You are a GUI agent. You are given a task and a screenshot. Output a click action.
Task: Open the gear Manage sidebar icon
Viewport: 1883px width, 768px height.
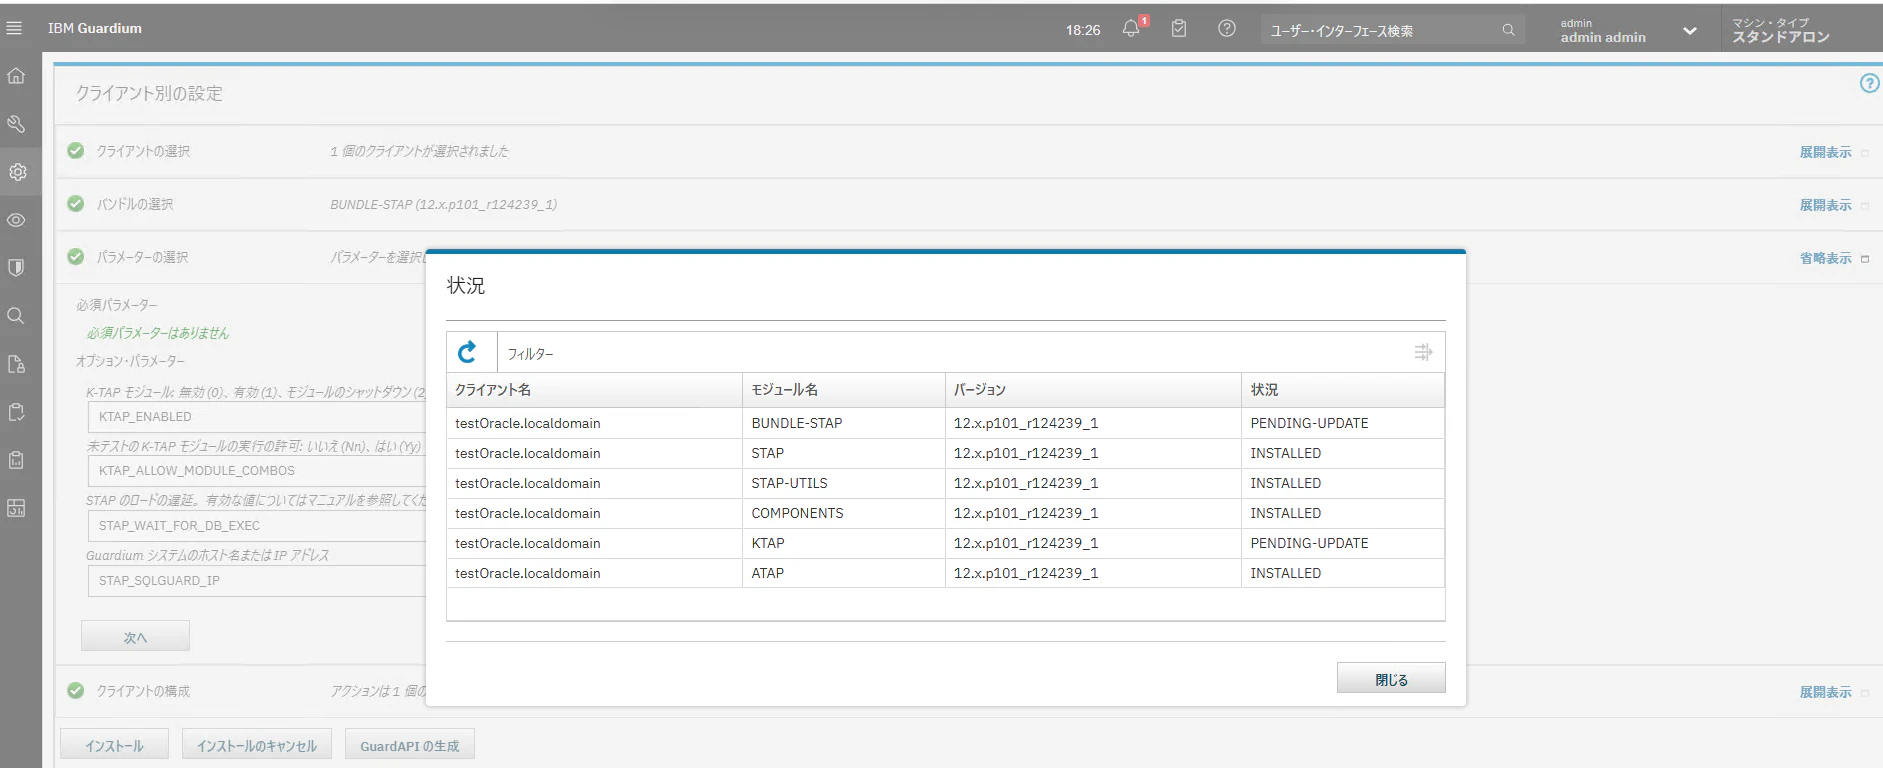point(16,172)
